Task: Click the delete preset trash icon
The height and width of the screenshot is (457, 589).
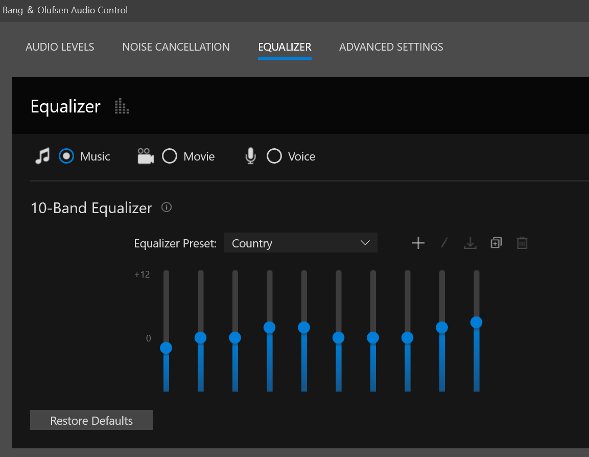Action: 522,243
